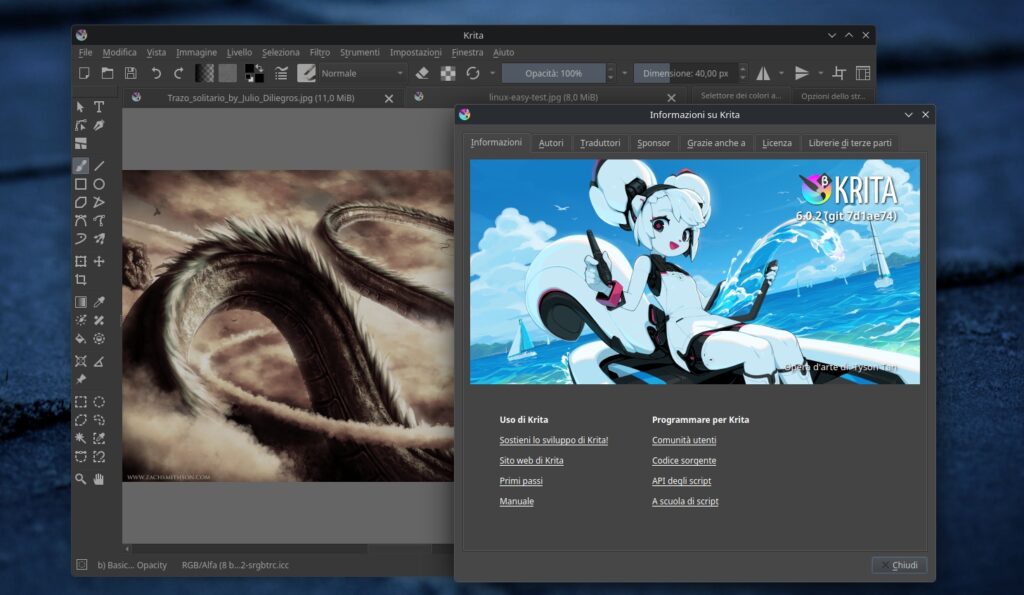Toggle vertical mirror tool

(x=801, y=73)
